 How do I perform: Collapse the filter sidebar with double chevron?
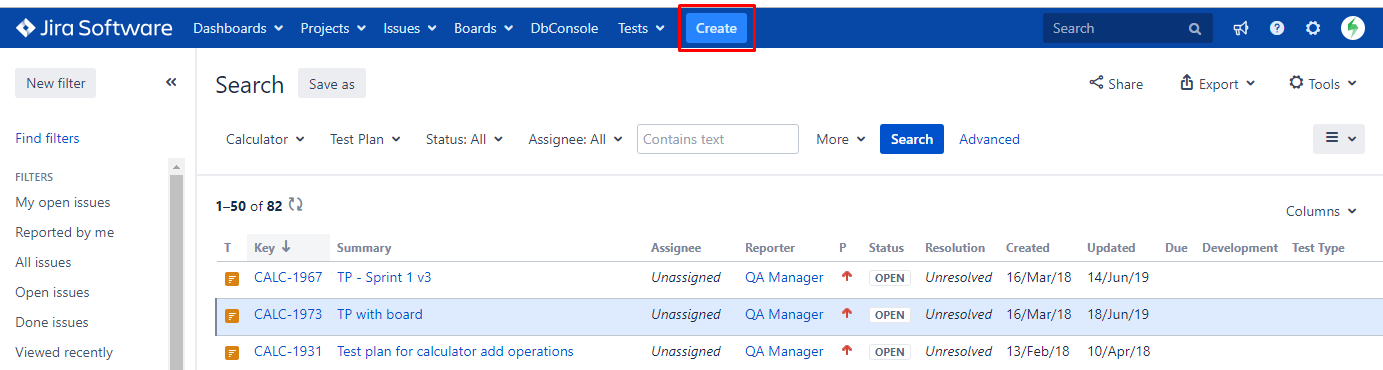171,83
